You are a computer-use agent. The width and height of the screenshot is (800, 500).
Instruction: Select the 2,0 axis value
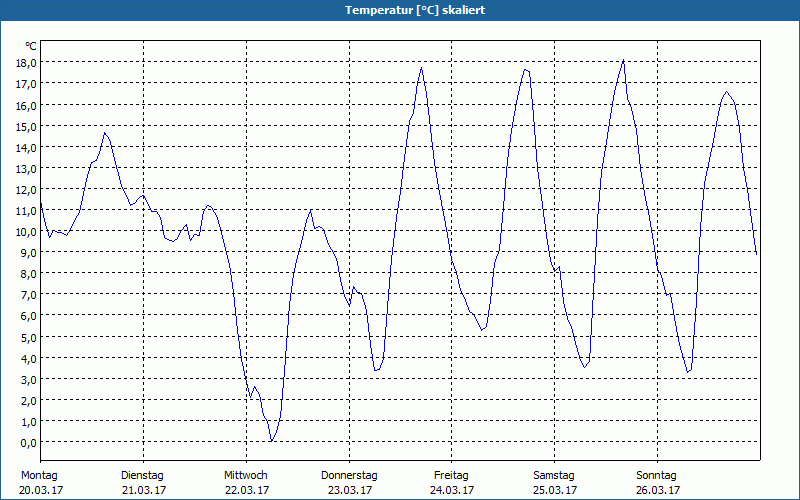point(30,401)
